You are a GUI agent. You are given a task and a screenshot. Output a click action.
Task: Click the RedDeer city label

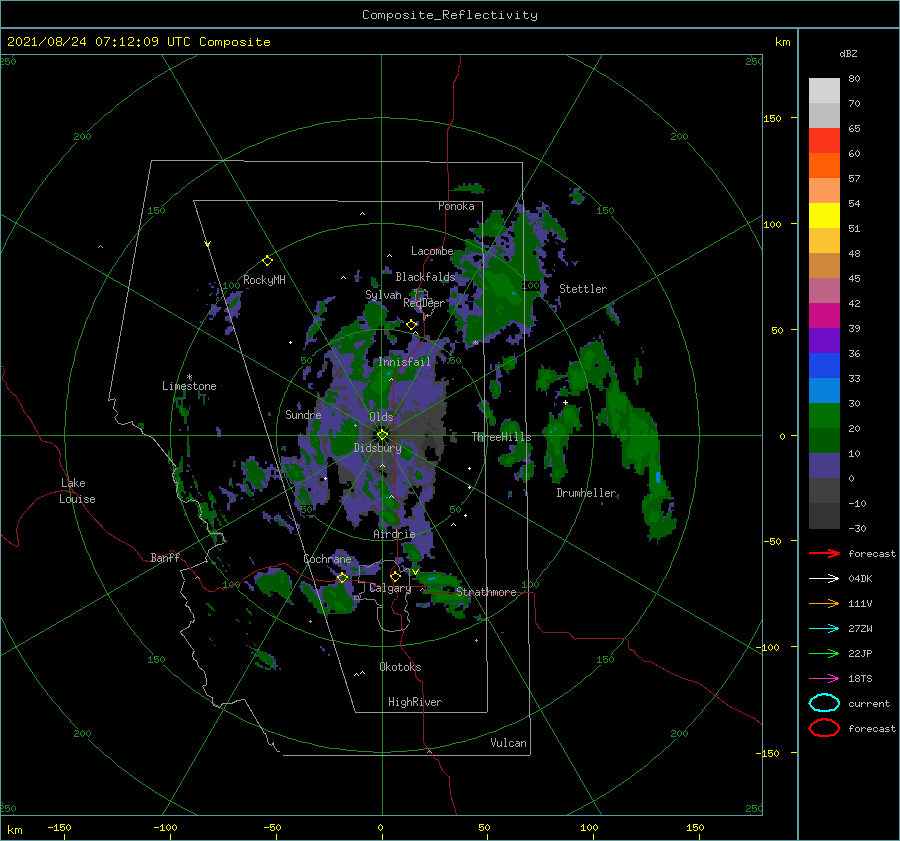click(424, 303)
